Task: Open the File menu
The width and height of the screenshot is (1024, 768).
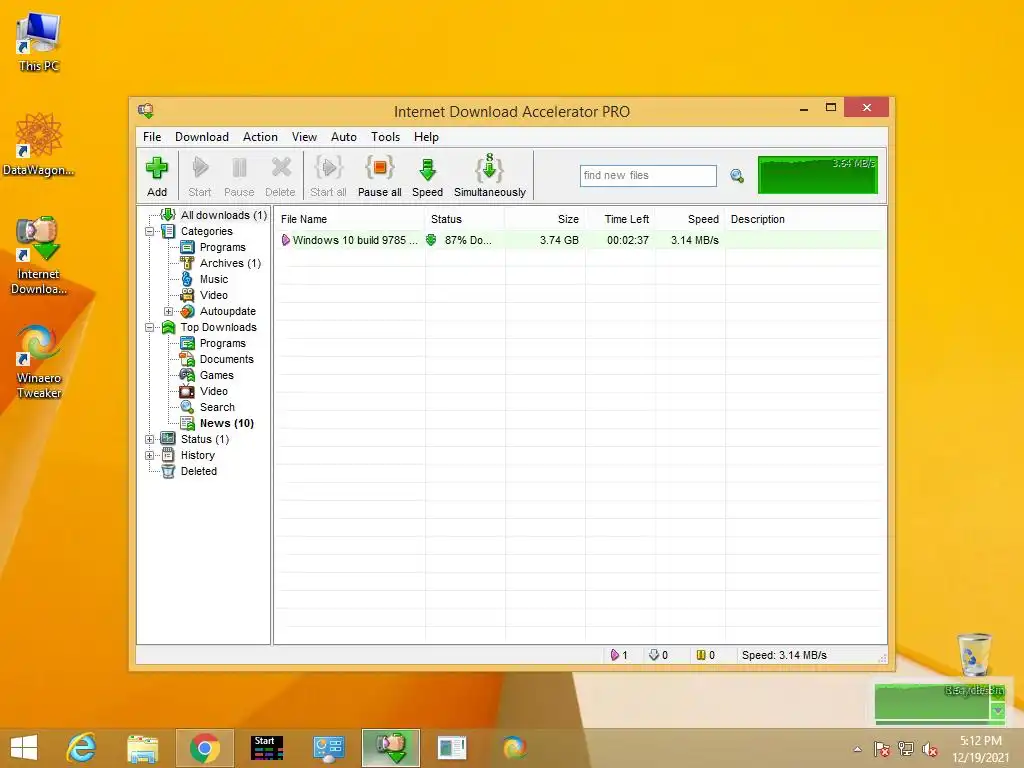Action: pos(152,136)
